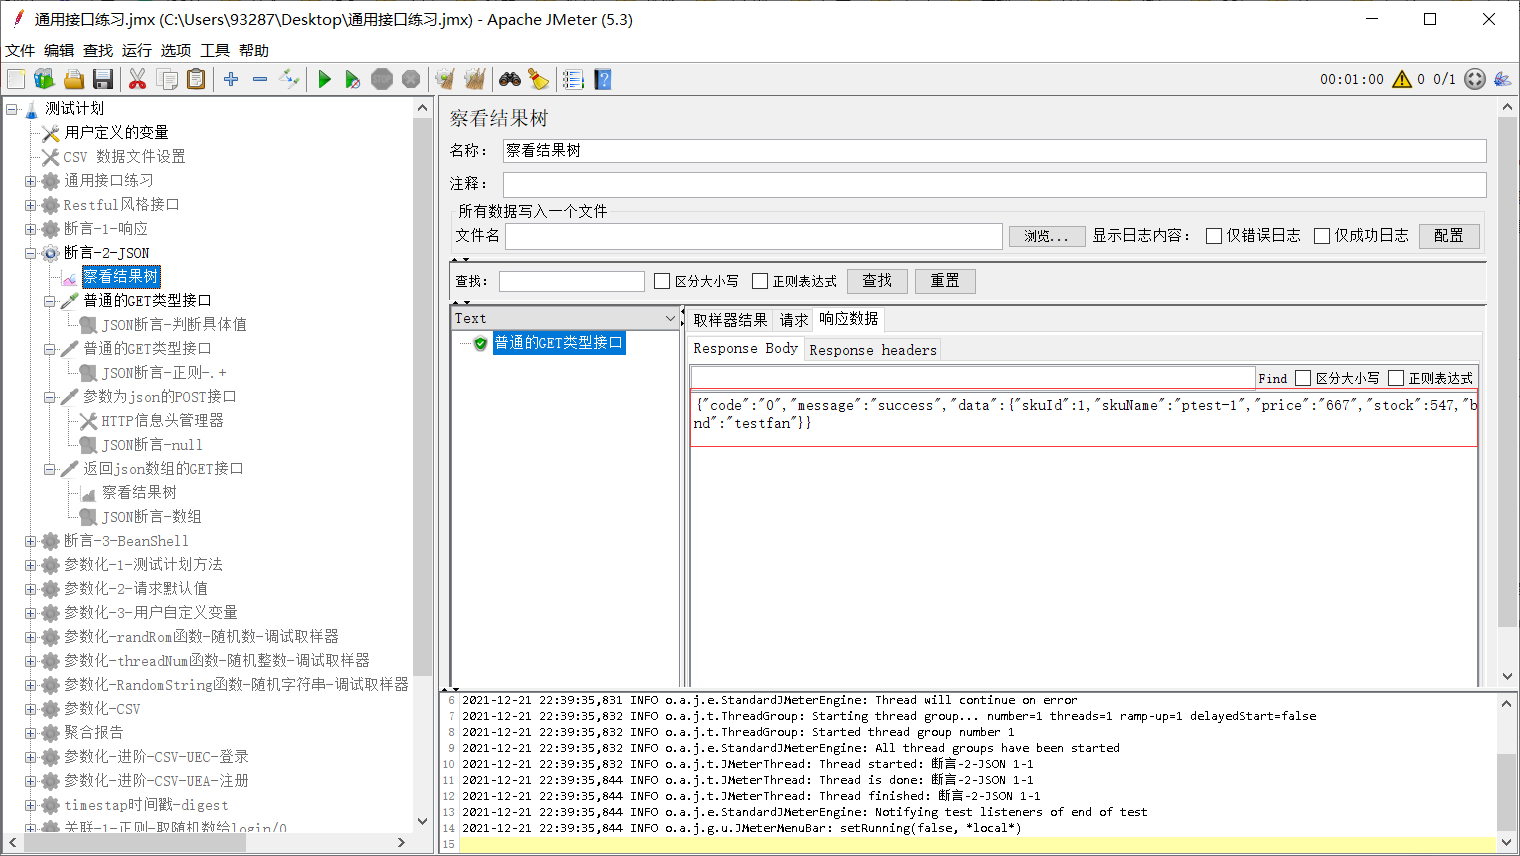Expand all nodes with plus icon
The width and height of the screenshot is (1520, 856).
(231, 79)
